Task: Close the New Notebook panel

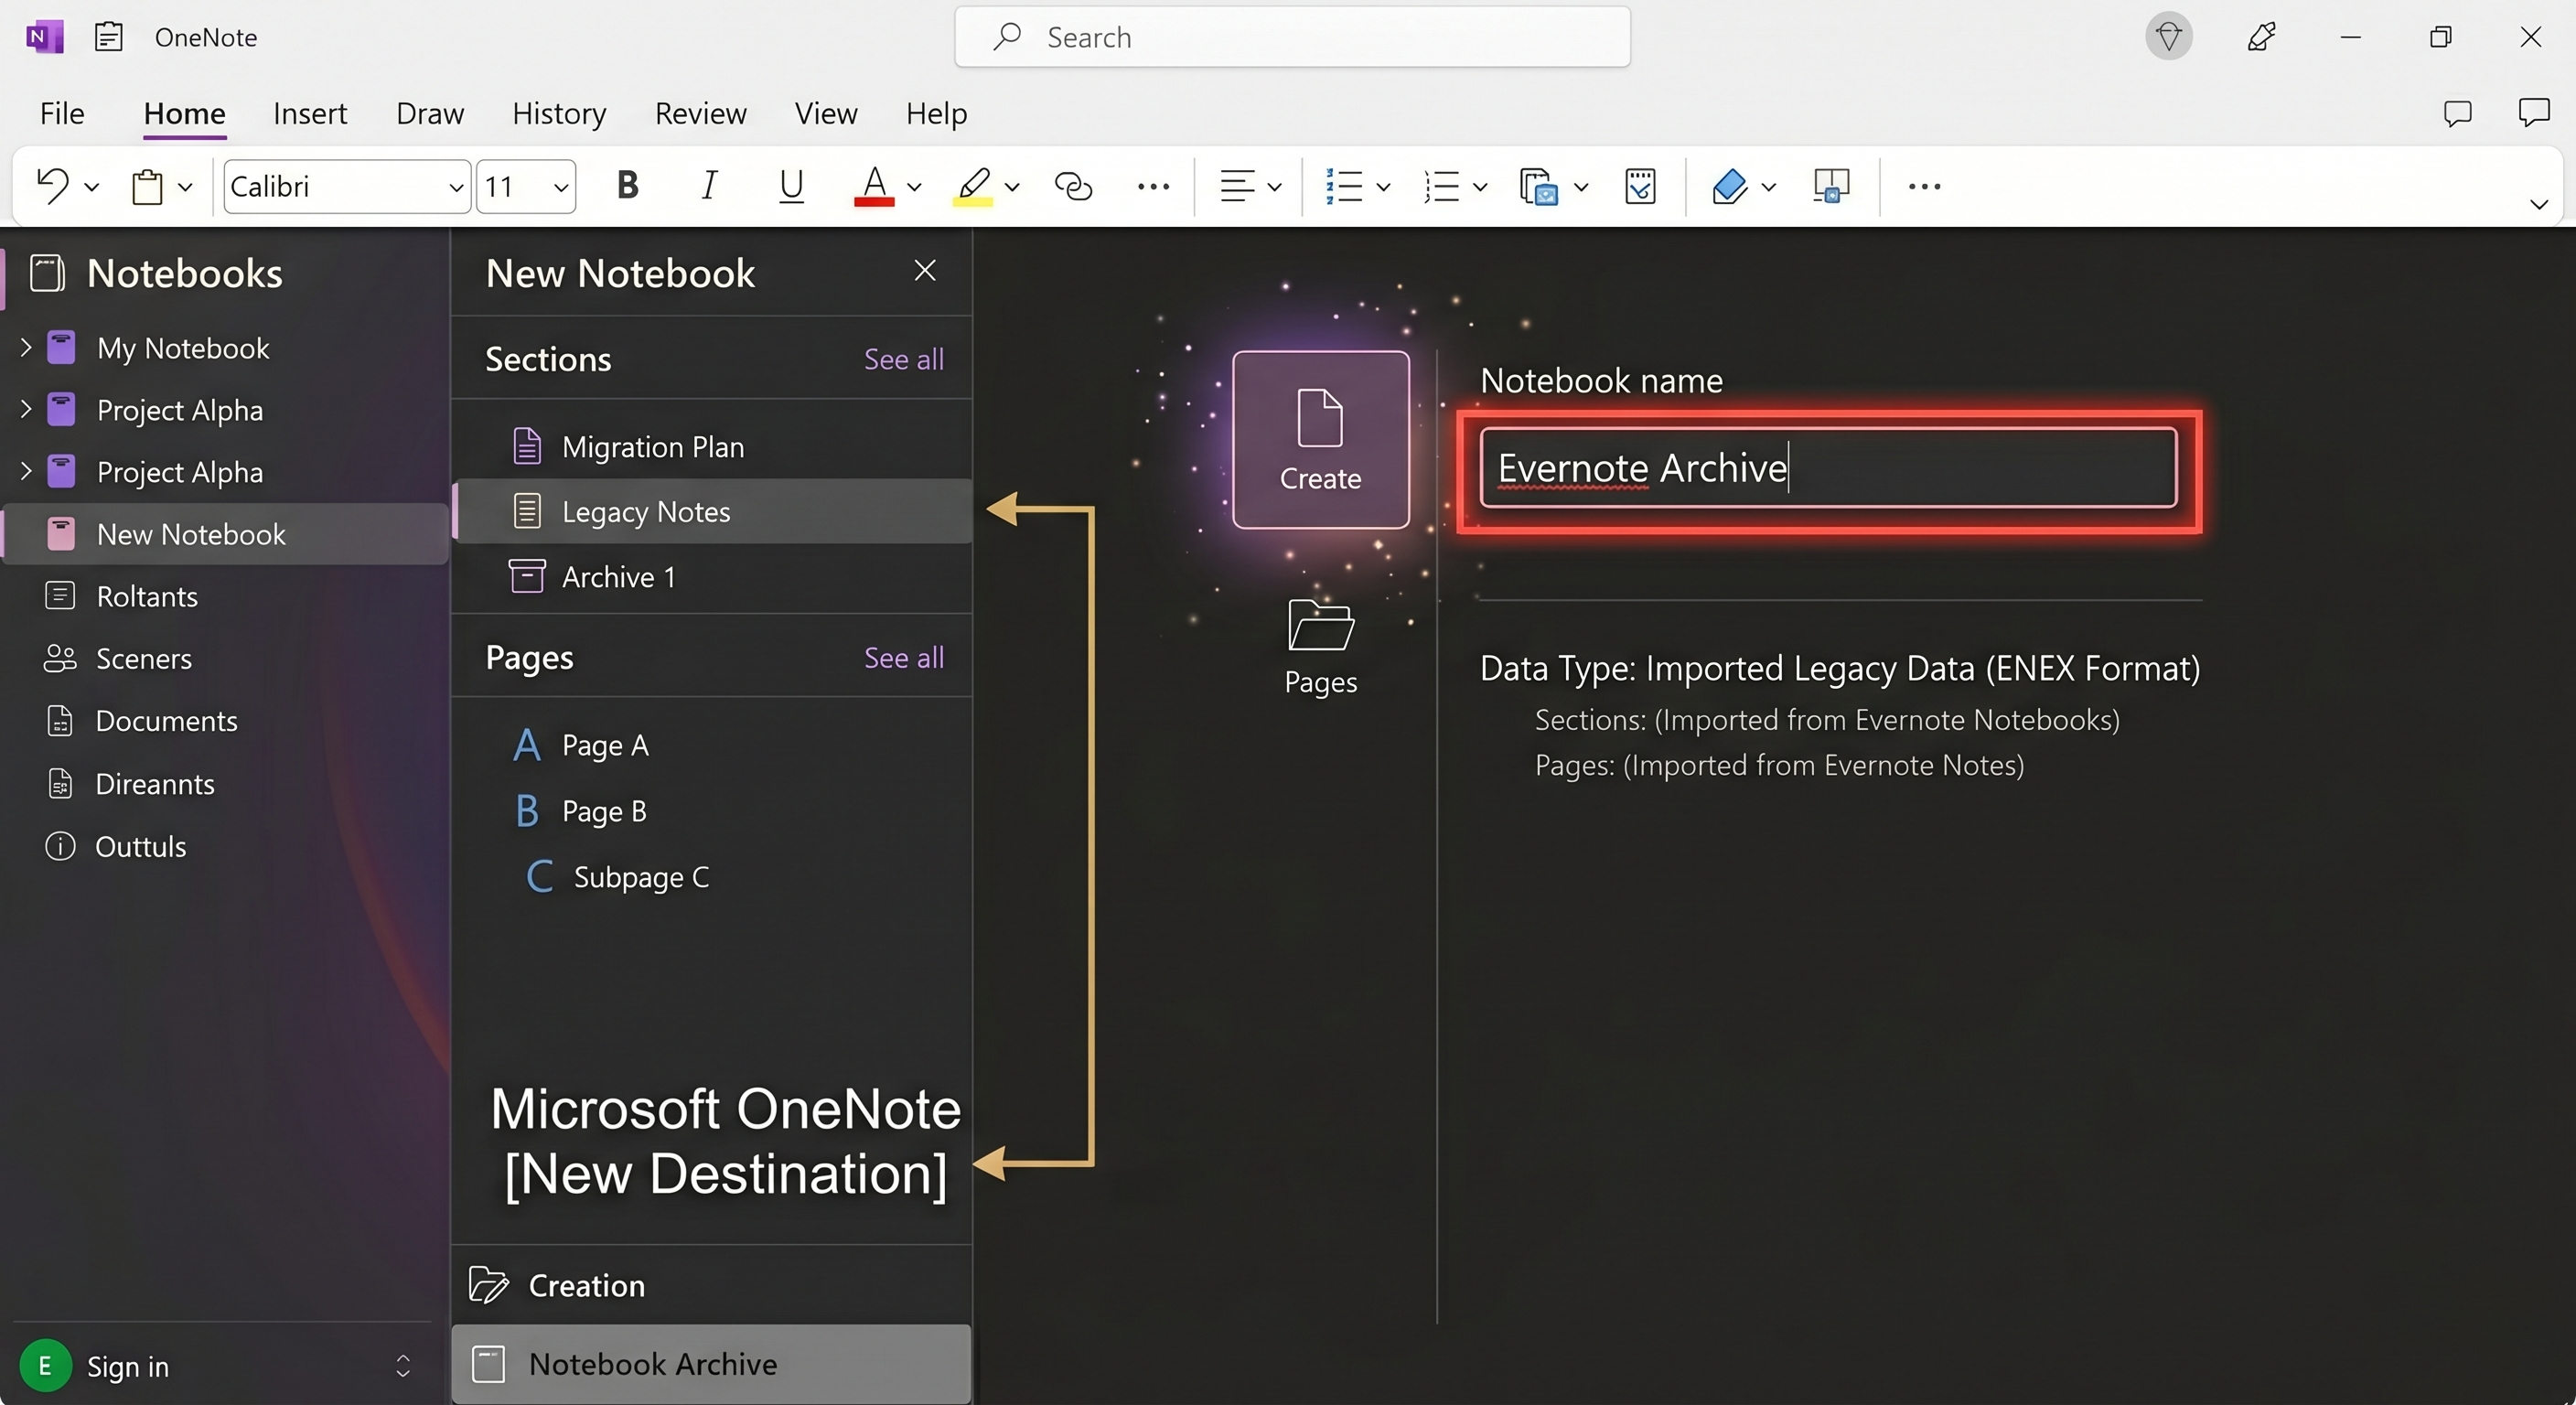Action: (x=925, y=271)
